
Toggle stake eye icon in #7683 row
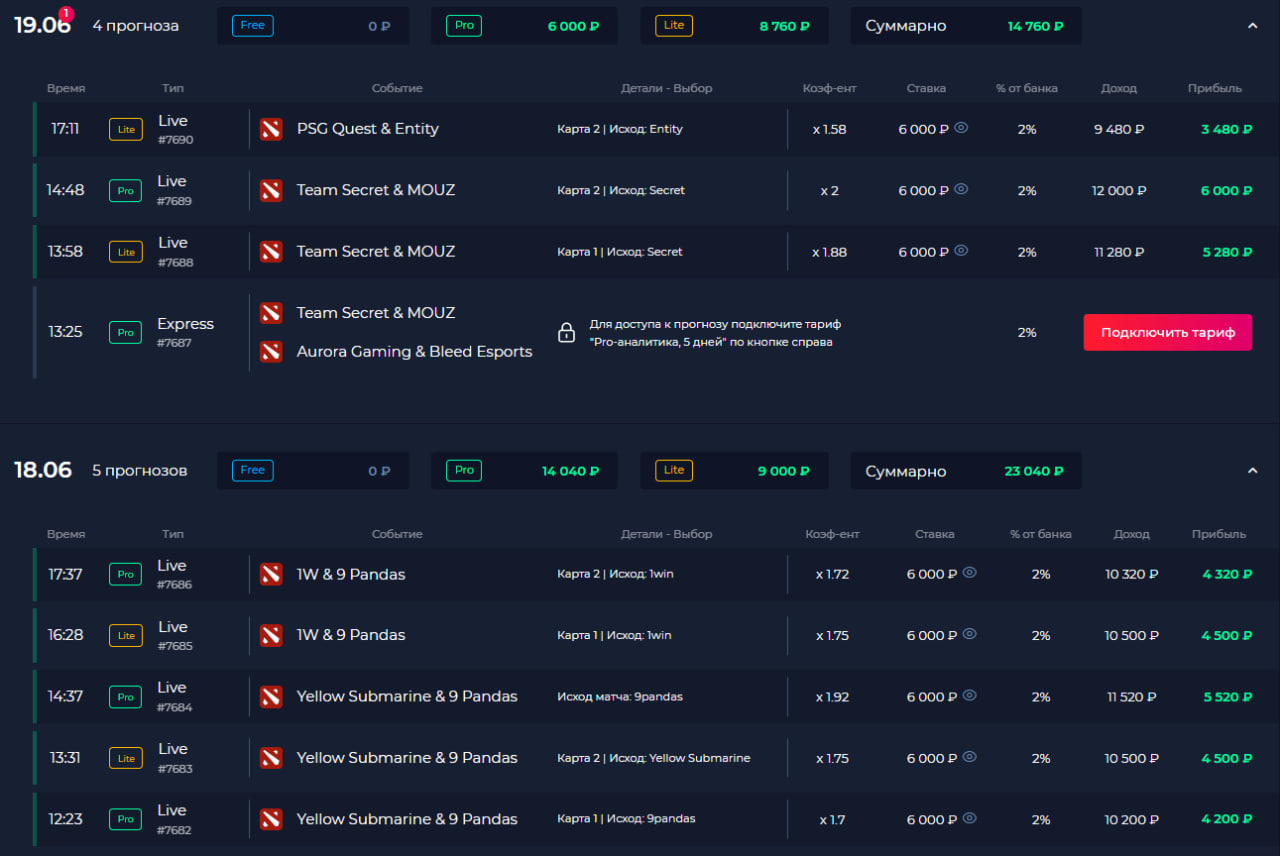tap(969, 757)
